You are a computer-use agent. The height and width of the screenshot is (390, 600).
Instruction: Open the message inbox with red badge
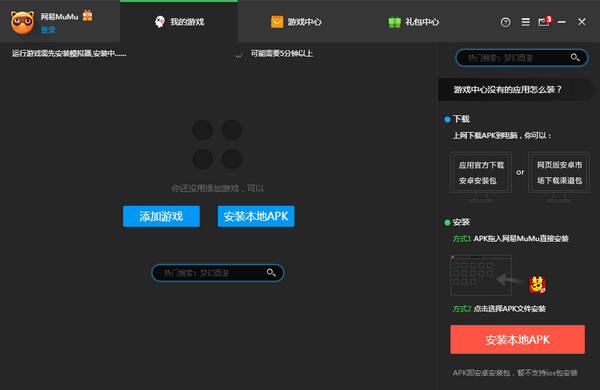545,21
